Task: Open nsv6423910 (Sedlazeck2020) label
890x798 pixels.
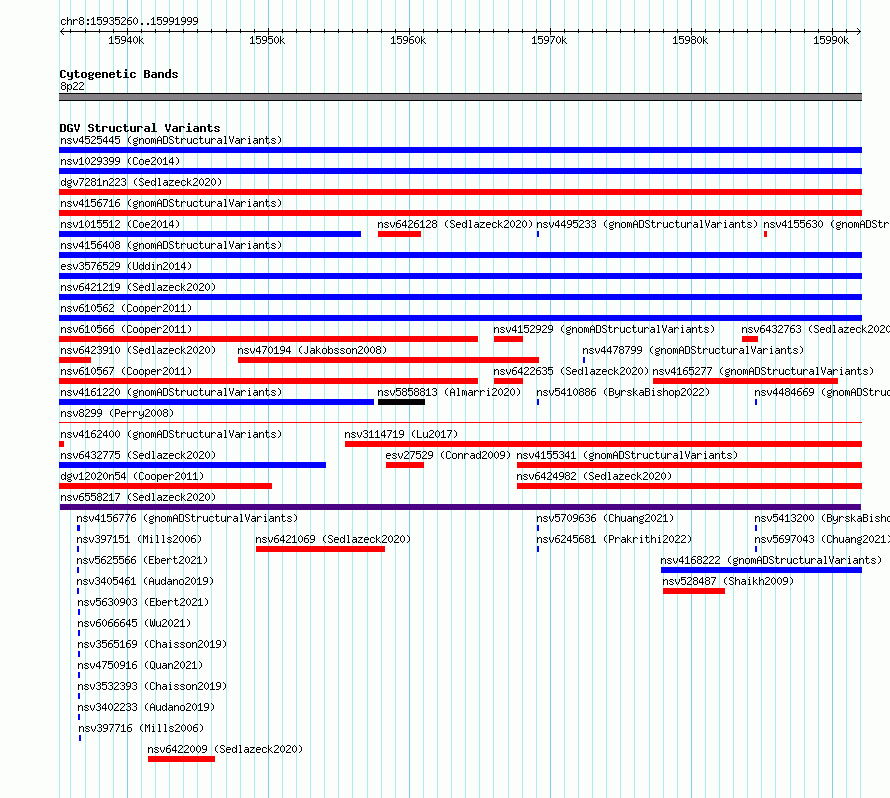Action: click(x=138, y=350)
